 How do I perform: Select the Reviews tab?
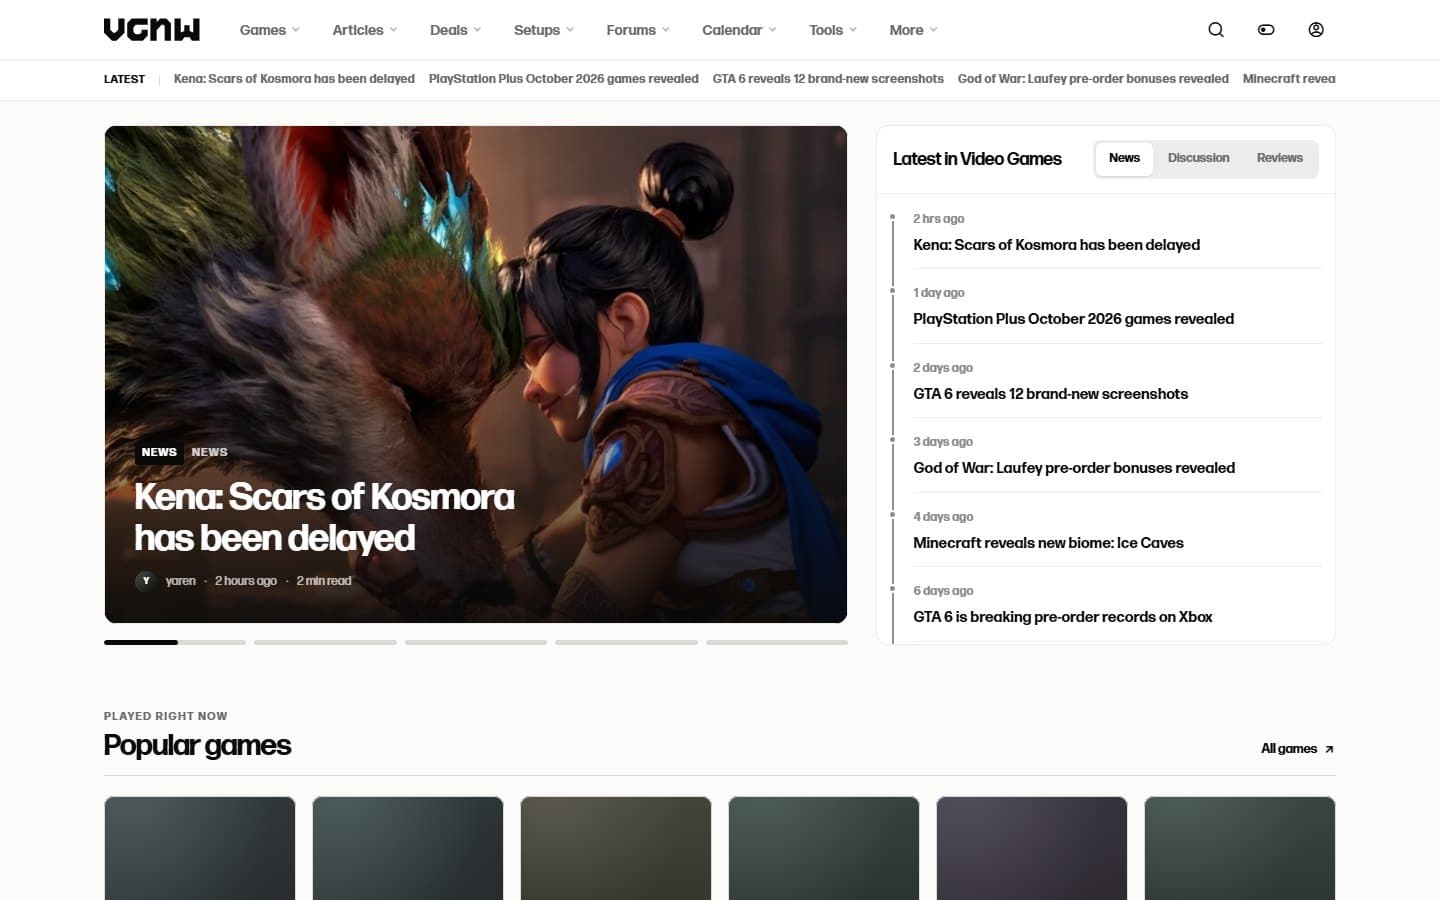pyautogui.click(x=1280, y=158)
